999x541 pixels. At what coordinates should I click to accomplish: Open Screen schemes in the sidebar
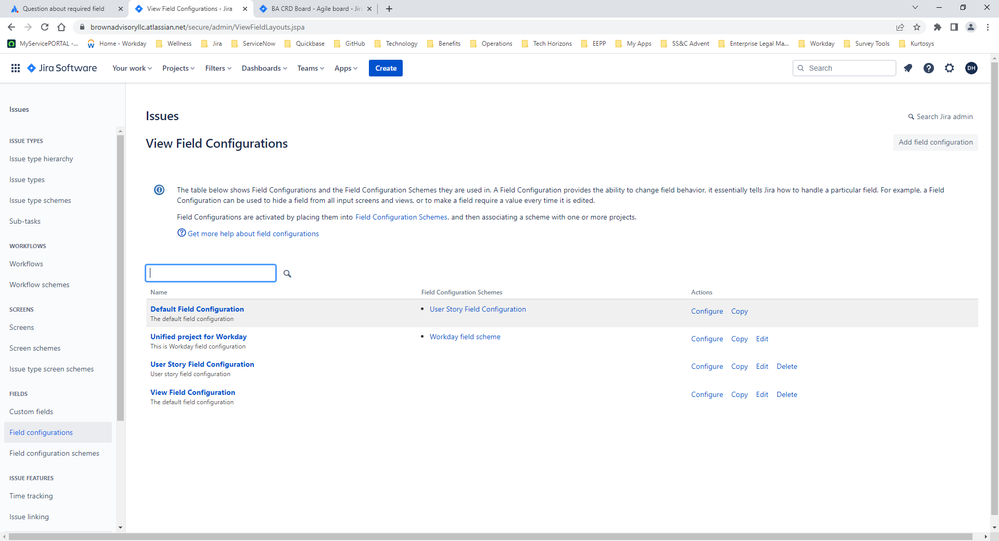click(x=35, y=348)
